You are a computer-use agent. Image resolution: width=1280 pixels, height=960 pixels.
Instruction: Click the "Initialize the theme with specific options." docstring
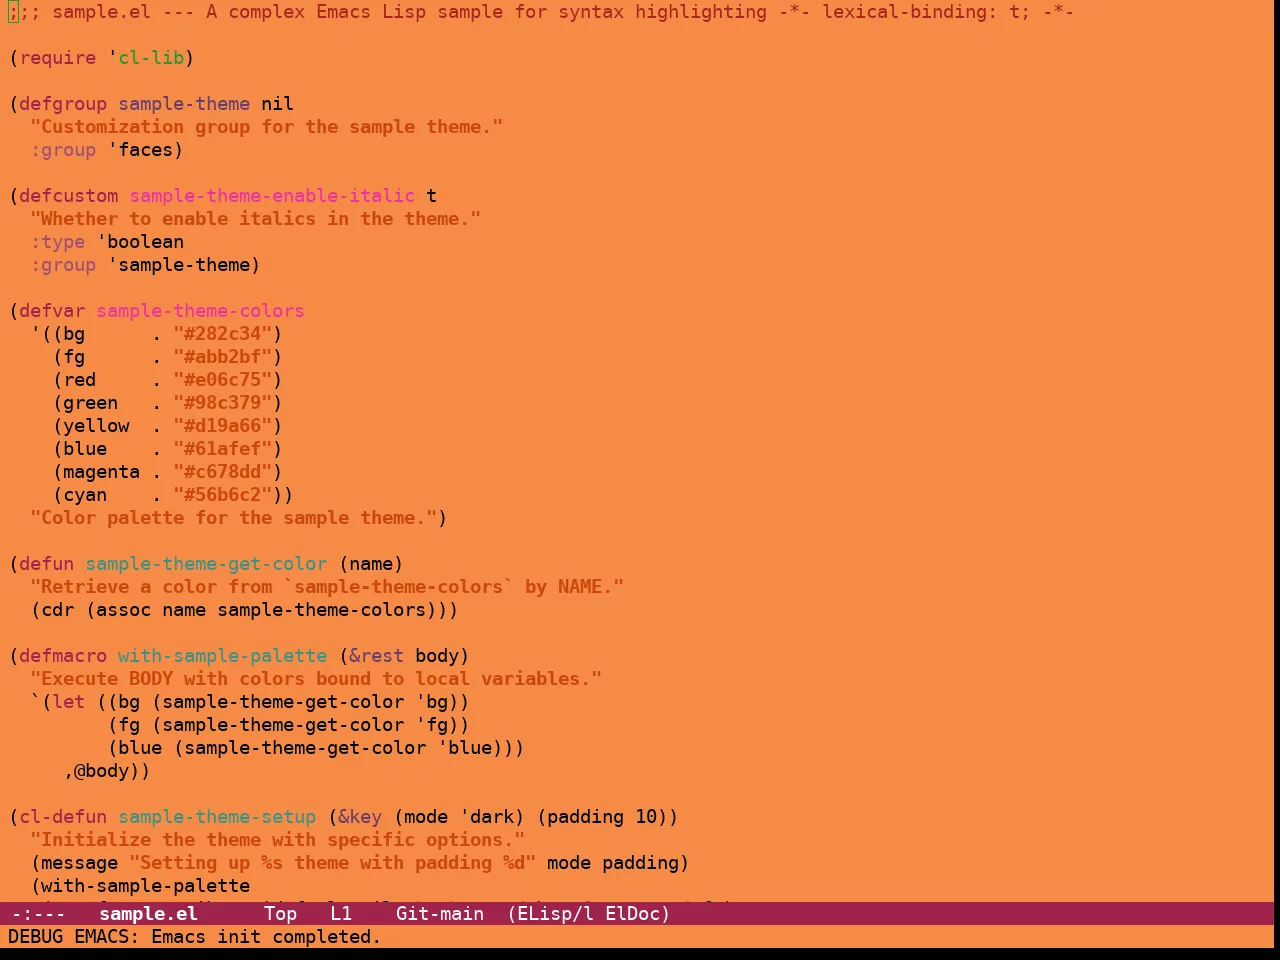coord(278,840)
